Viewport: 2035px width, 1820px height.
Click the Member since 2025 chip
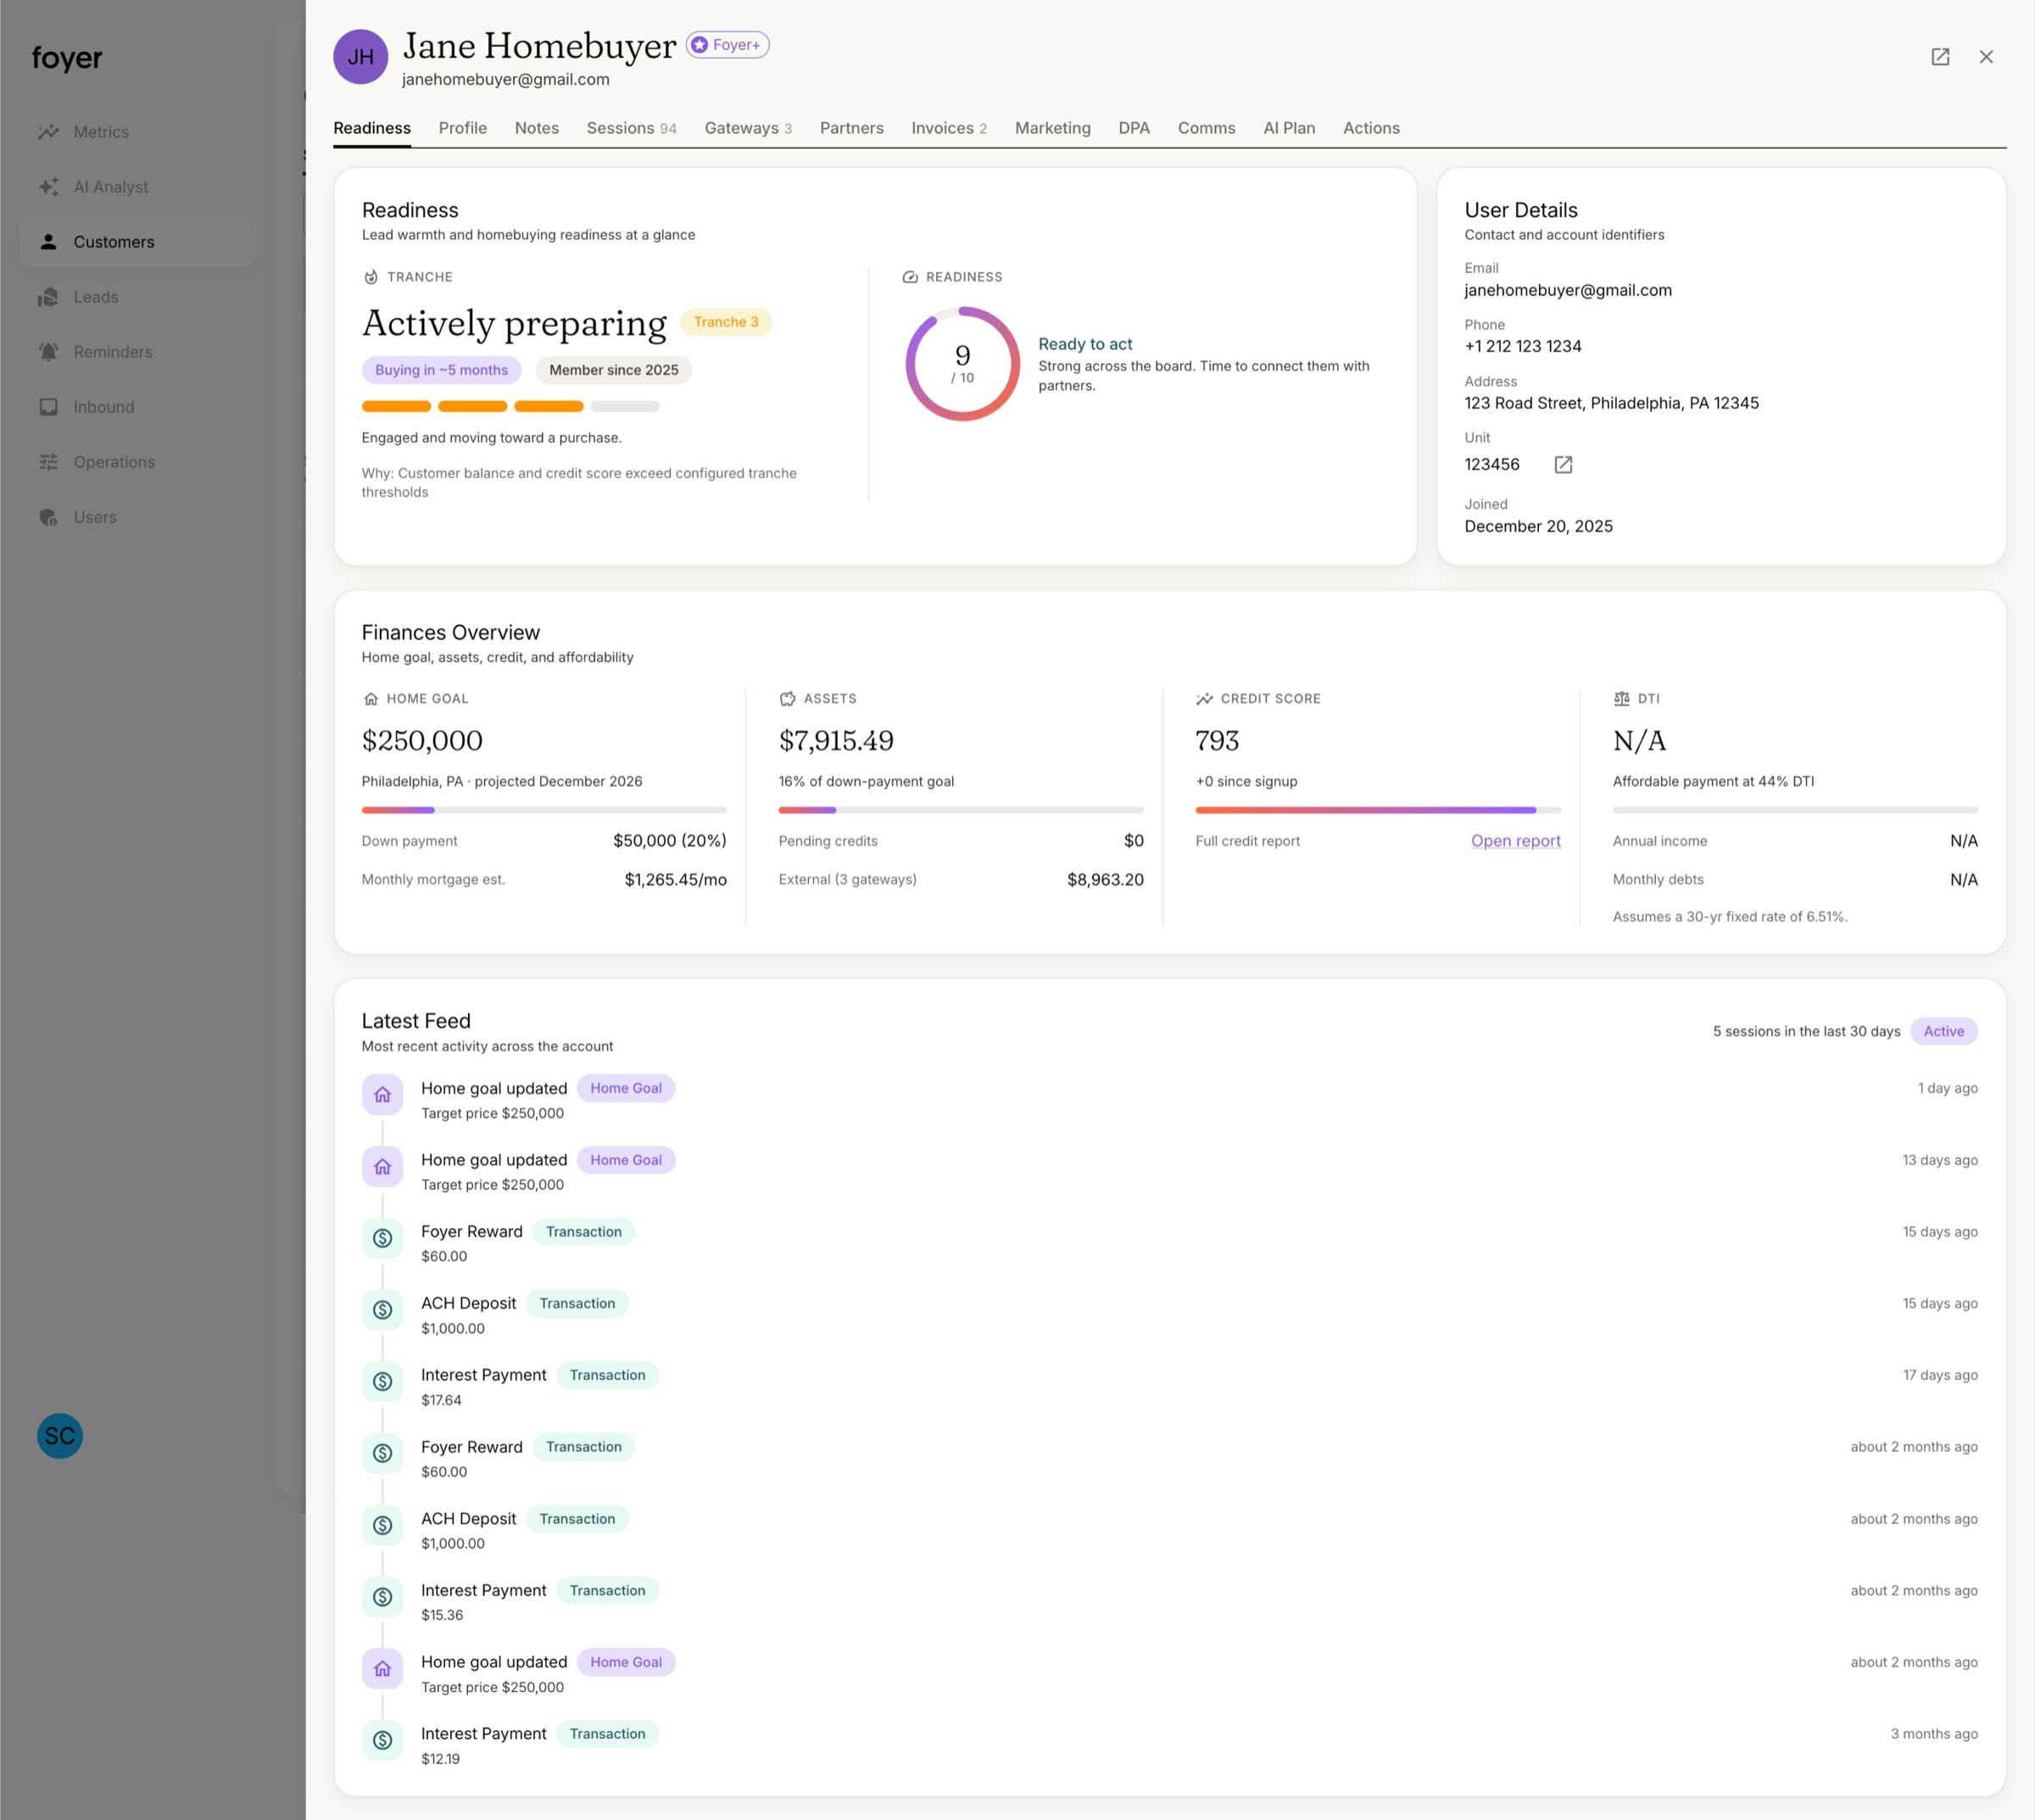(614, 370)
